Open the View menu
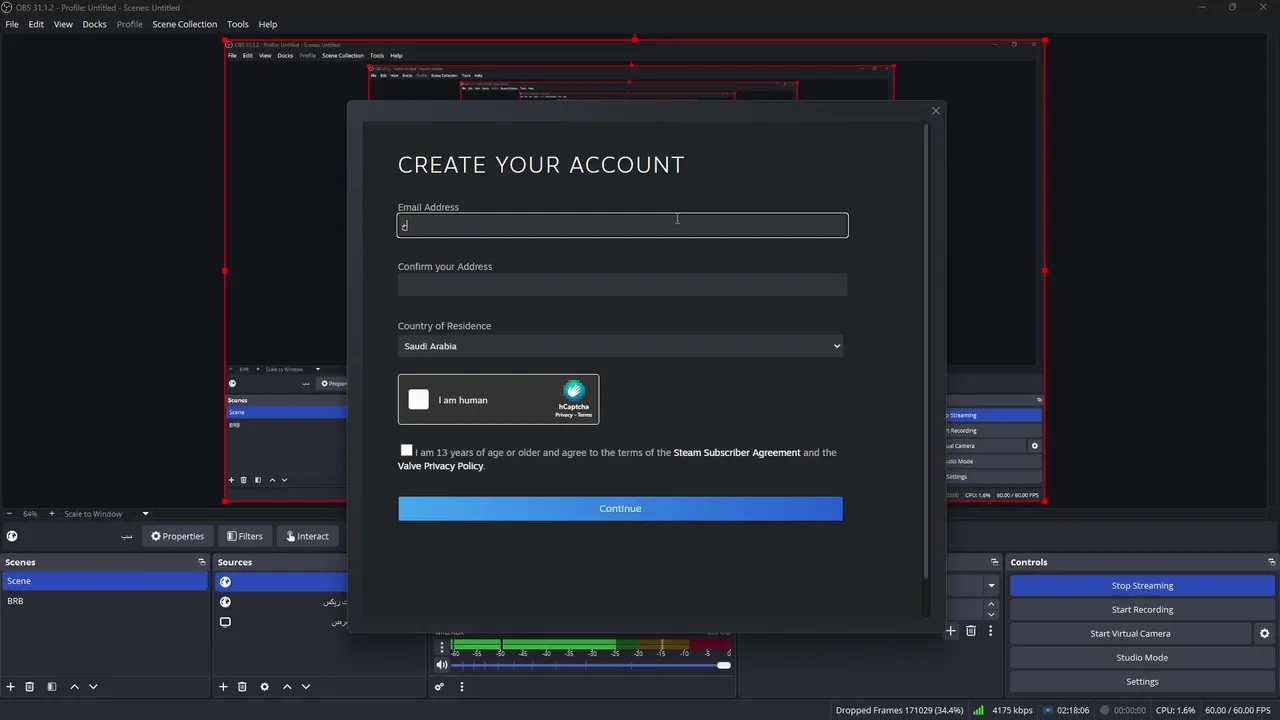Viewport: 1280px width, 720px height. (x=63, y=24)
